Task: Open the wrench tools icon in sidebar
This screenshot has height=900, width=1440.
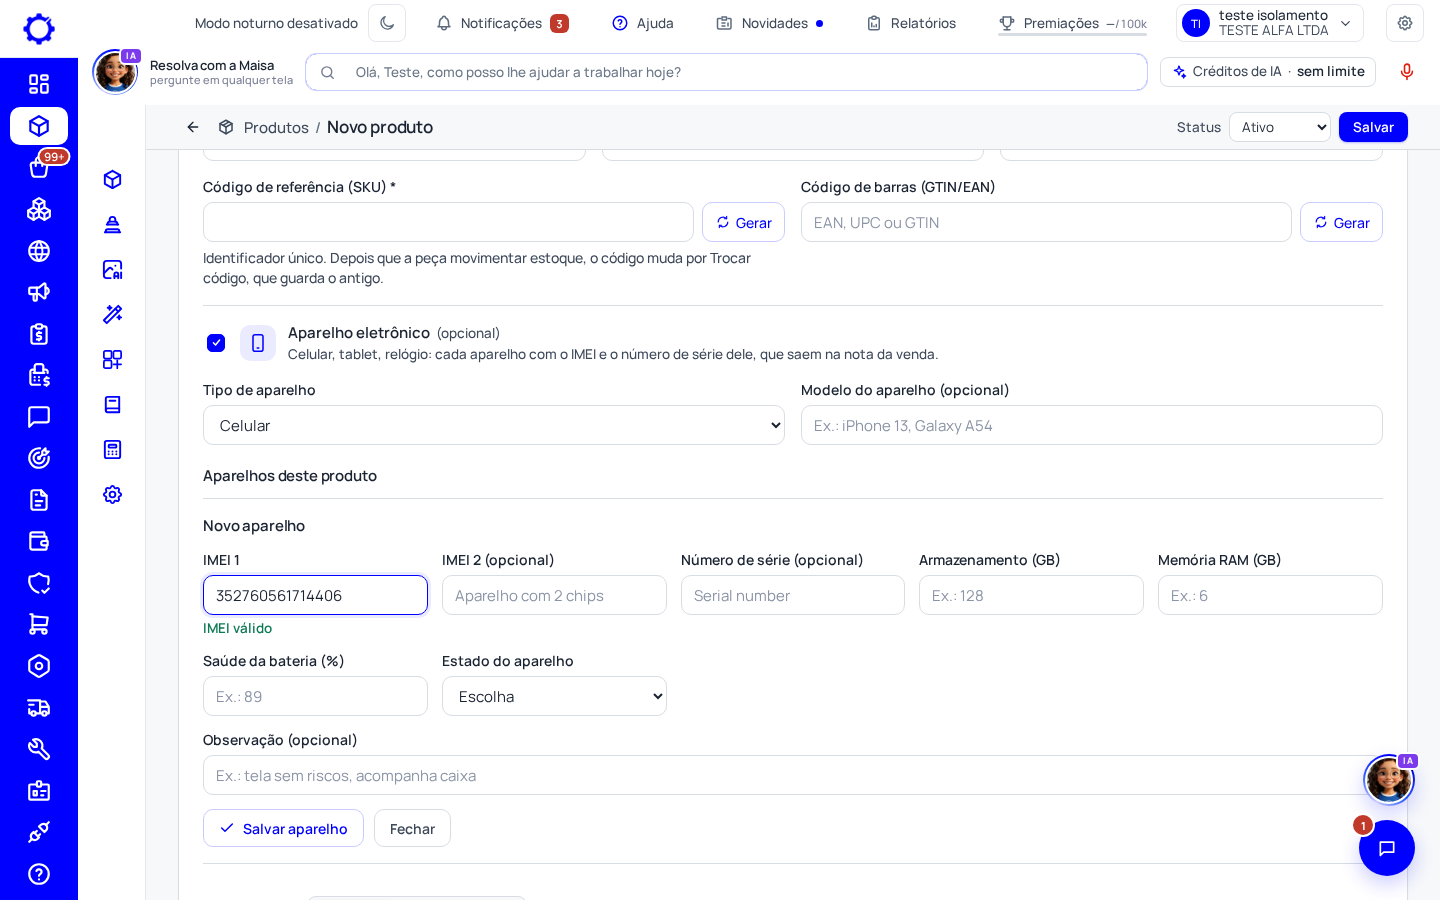Action: coord(39,749)
